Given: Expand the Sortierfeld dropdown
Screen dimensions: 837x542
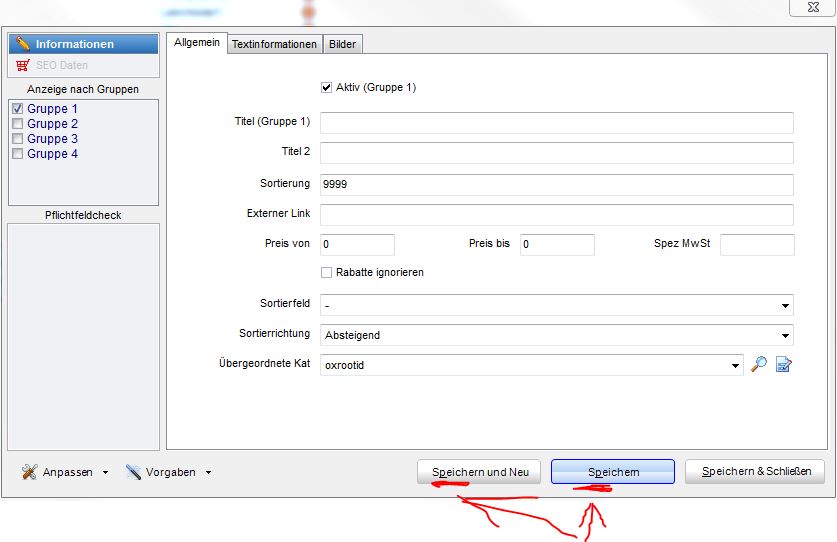Looking at the screenshot, I should coord(785,306).
